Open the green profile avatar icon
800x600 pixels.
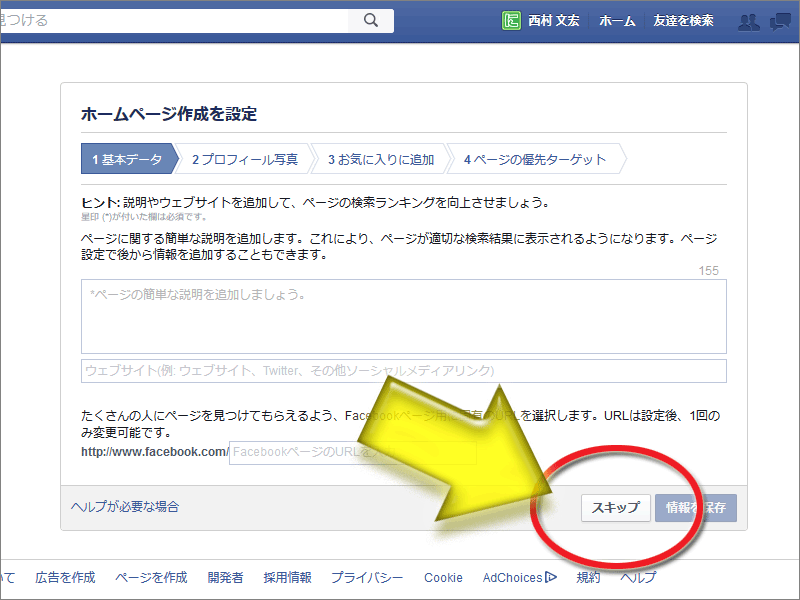511,20
